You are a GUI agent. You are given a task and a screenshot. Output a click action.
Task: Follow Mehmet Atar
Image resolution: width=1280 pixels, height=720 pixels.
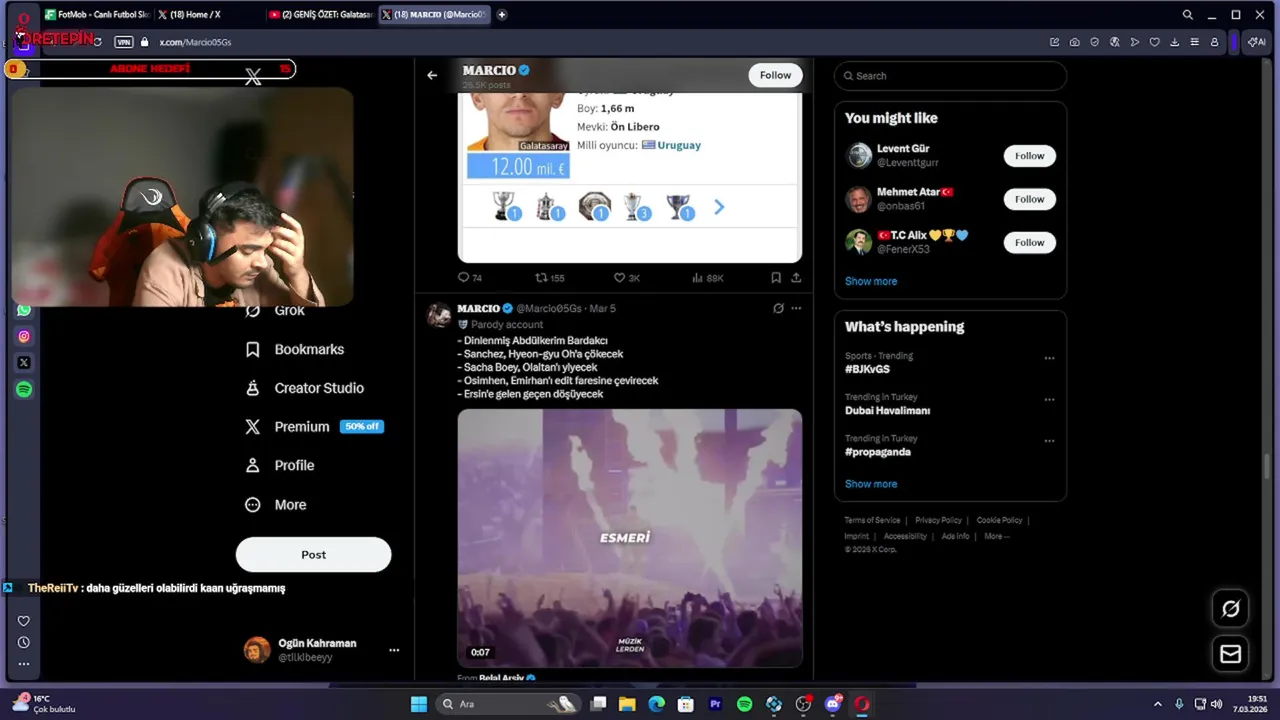(x=1029, y=199)
